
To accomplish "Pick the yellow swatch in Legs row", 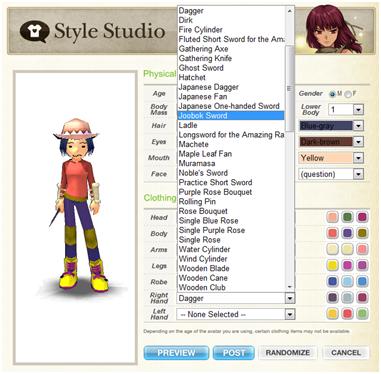I will (x=332, y=265).
